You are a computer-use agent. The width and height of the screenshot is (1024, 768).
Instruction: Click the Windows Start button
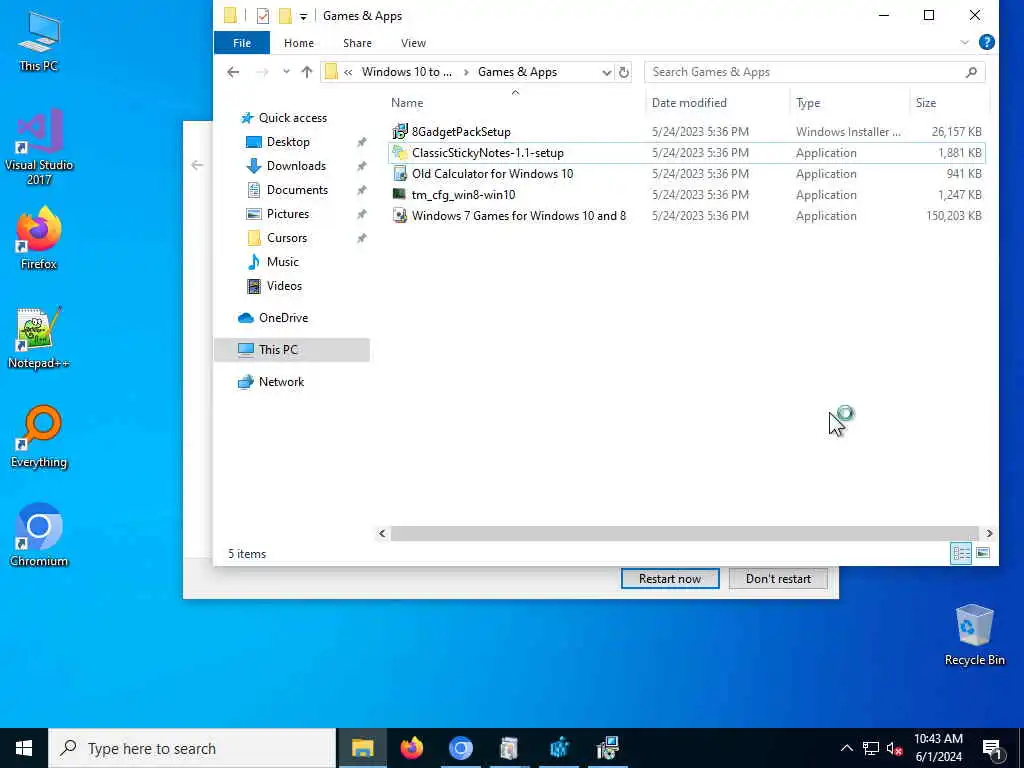(24, 748)
